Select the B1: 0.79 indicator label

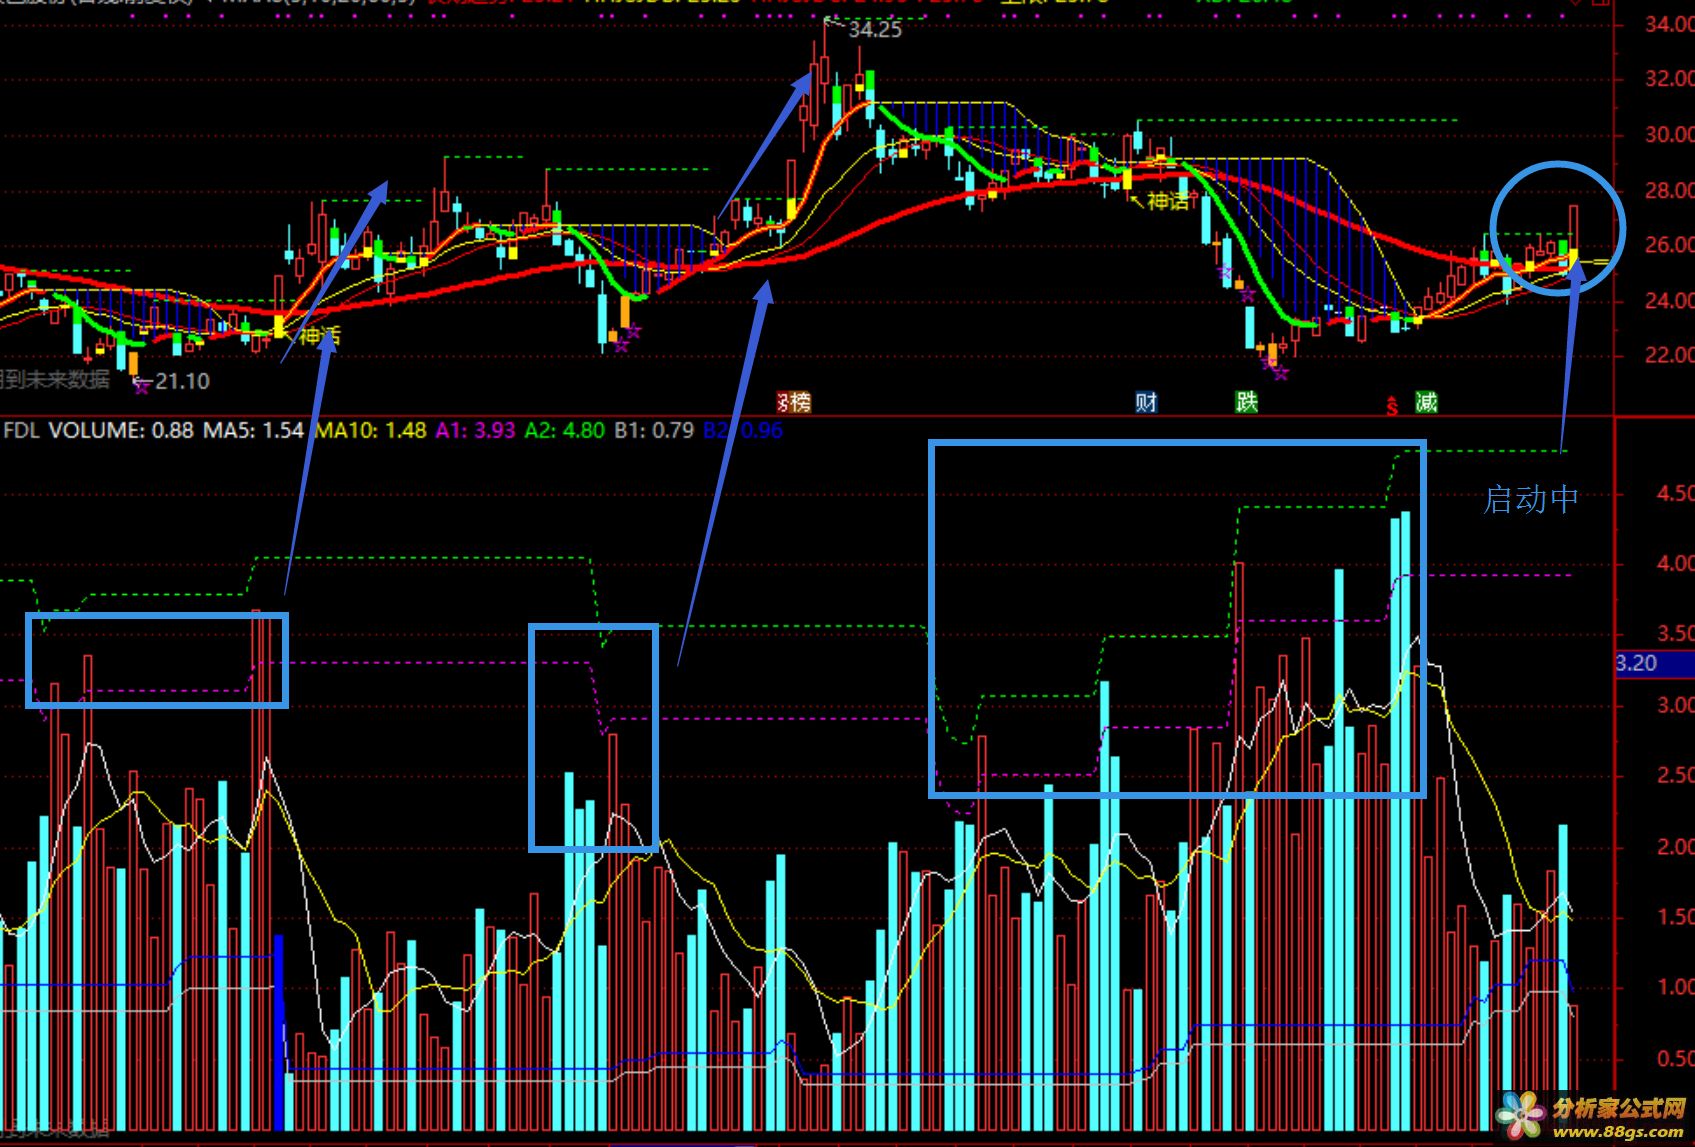coord(654,430)
